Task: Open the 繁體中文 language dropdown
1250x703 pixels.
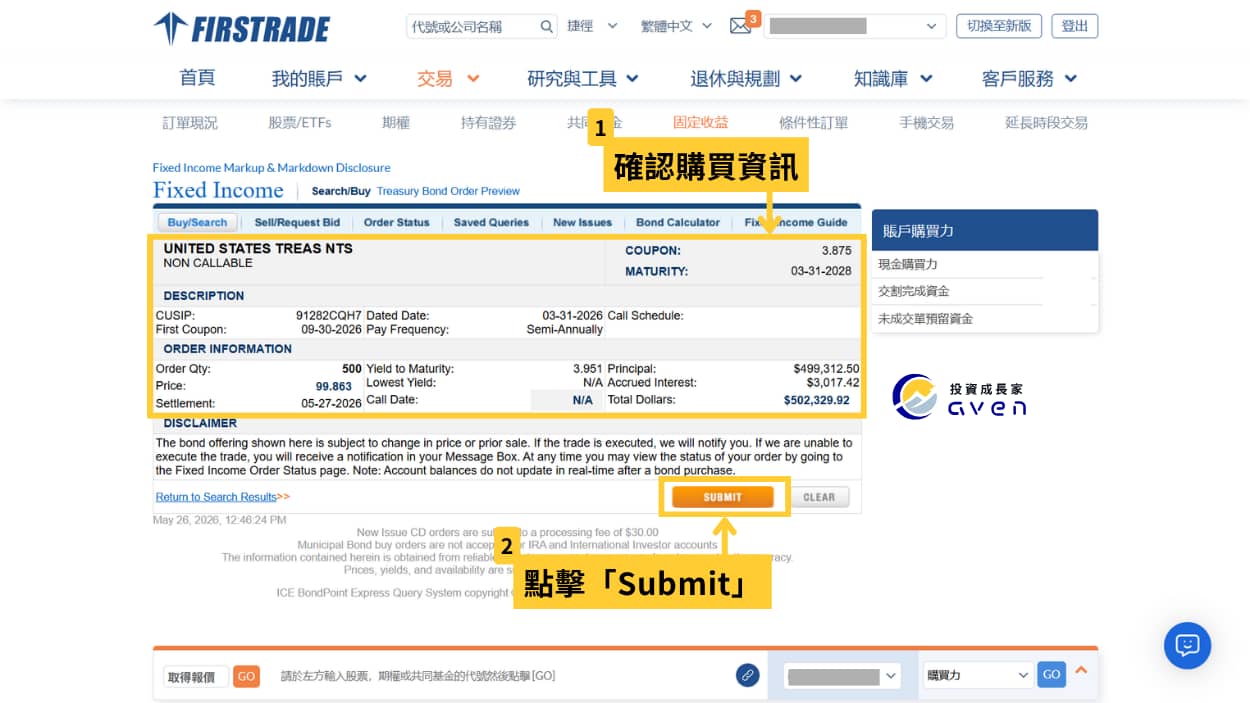Action: tap(676, 26)
